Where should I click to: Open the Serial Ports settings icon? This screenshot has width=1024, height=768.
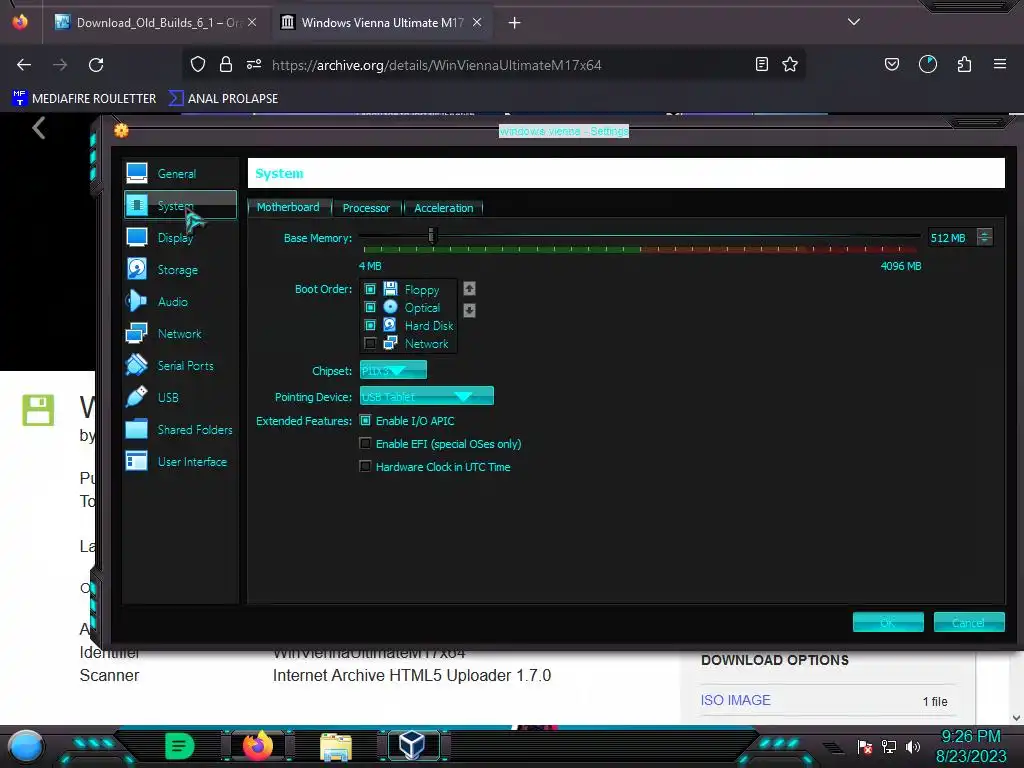pyautogui.click(x=136, y=365)
